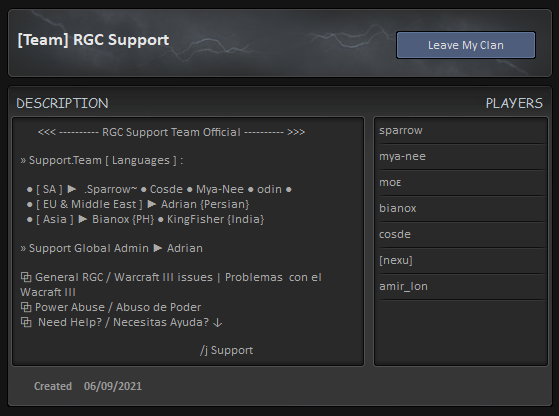Click the Created date 06/09/2021
Image resolution: width=559 pixels, height=416 pixels.
(113, 386)
